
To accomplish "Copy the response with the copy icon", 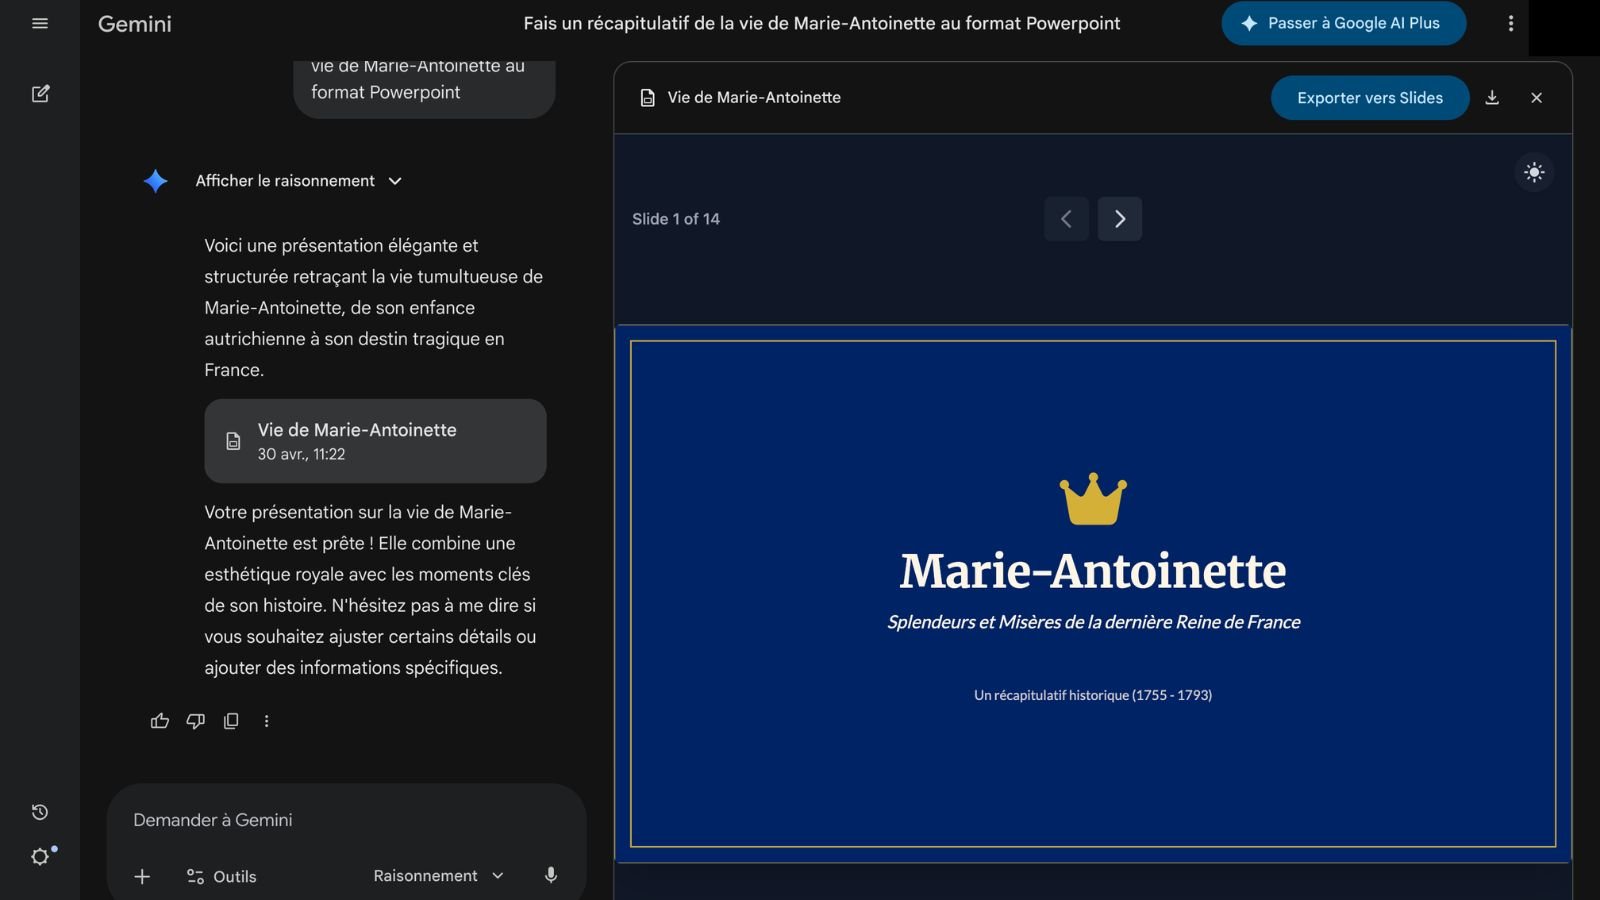I will click(x=231, y=721).
